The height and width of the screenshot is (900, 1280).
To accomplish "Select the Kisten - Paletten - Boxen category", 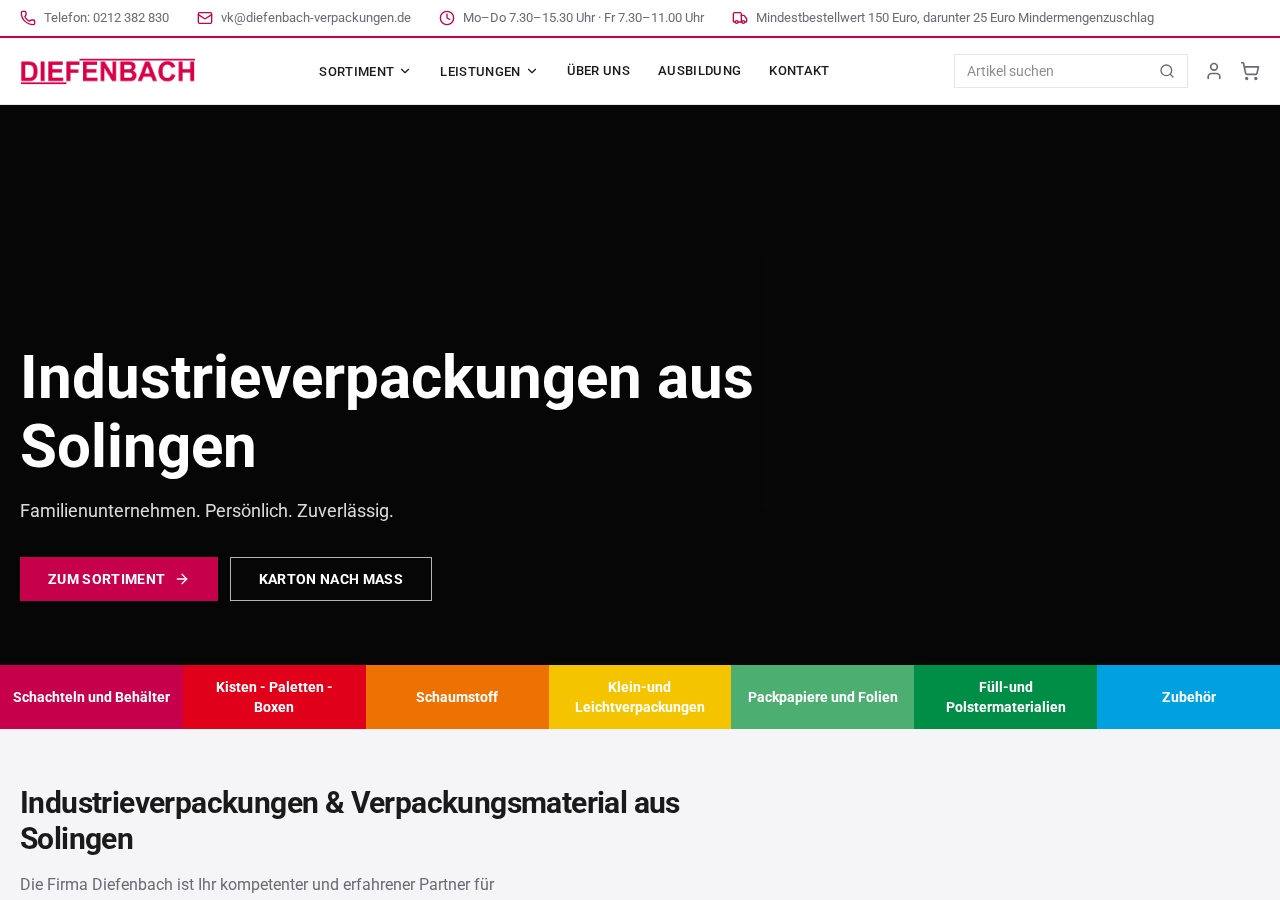I will (x=274, y=697).
